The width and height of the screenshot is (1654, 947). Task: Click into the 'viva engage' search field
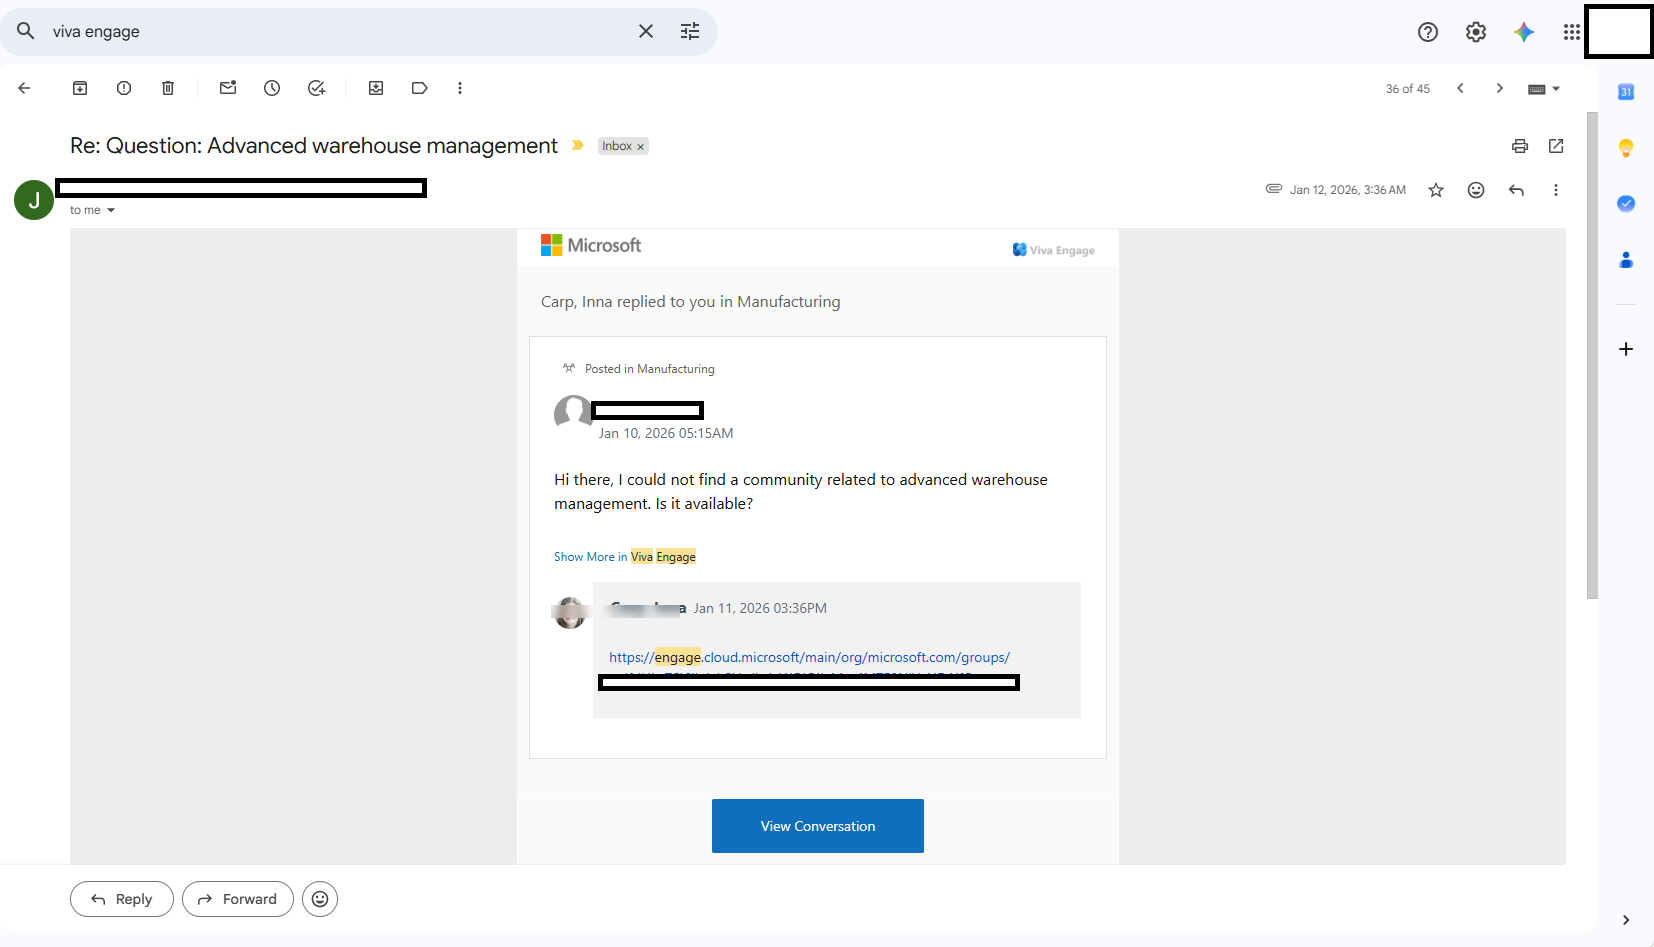coord(340,32)
